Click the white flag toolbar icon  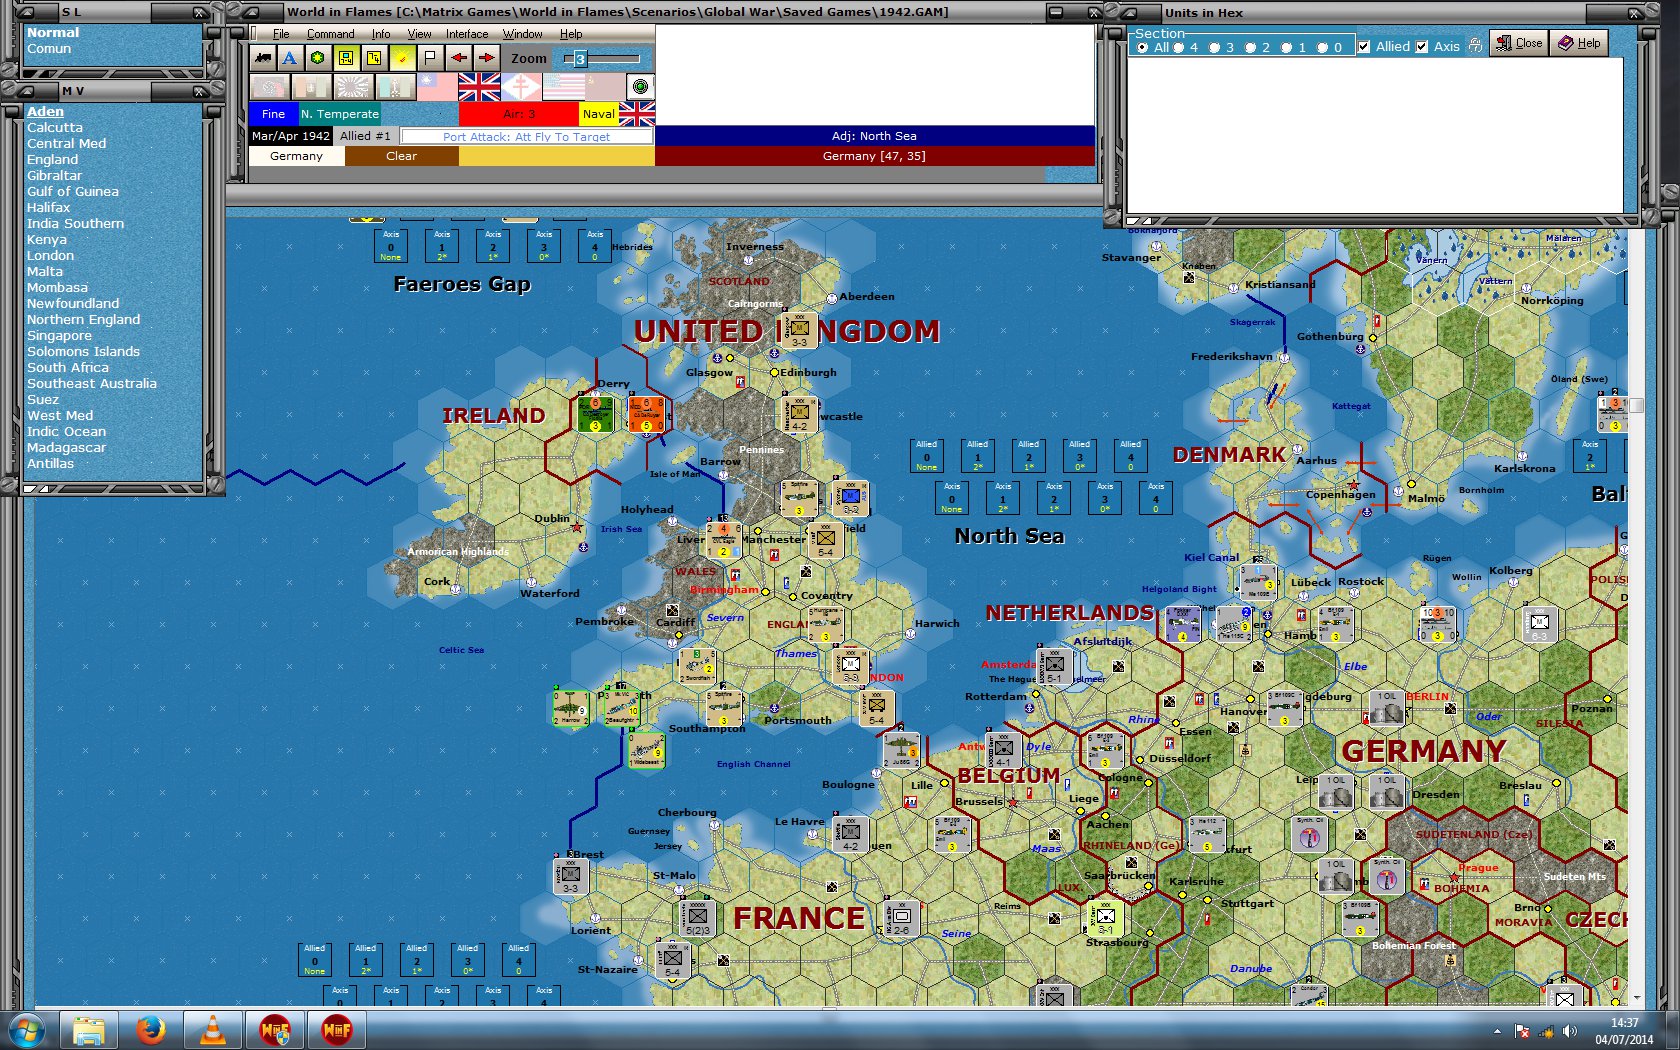coord(429,58)
